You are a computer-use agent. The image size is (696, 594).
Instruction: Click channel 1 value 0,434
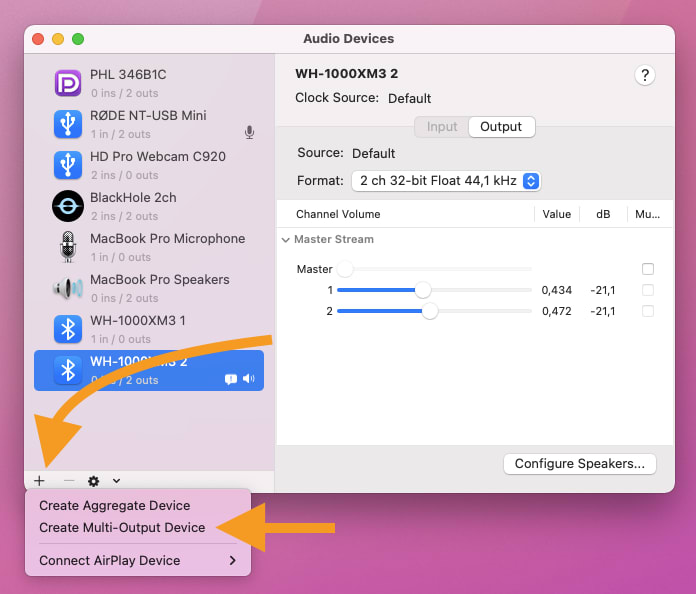[x=557, y=290]
